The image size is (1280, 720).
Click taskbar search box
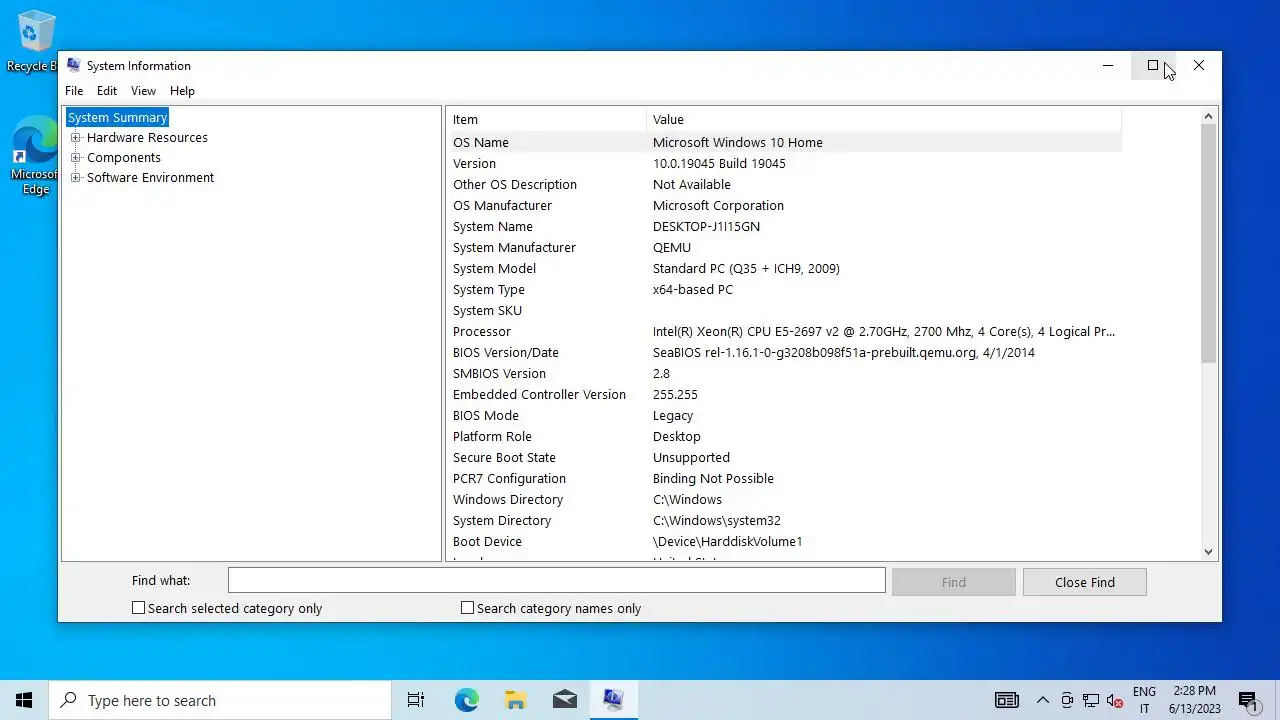(x=220, y=700)
